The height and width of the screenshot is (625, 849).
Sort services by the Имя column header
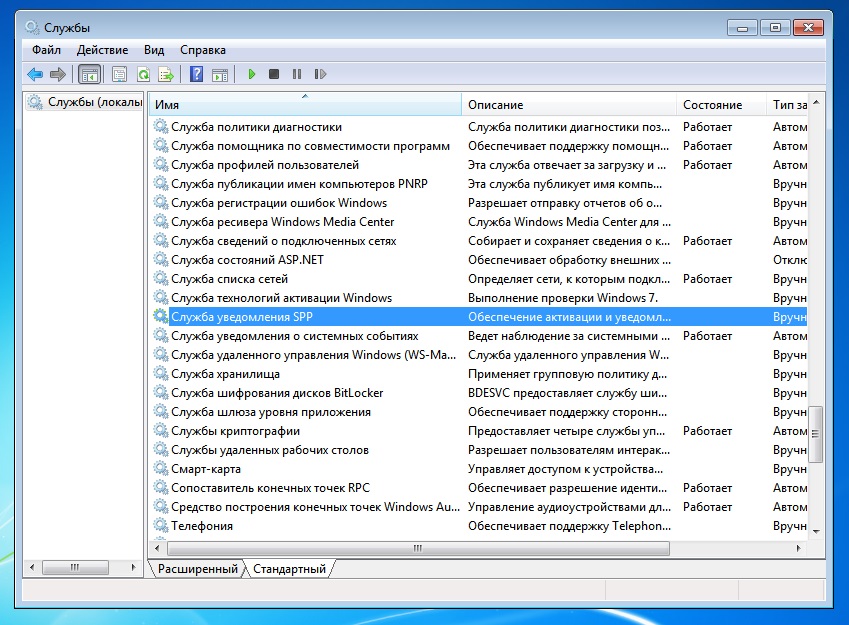pyautogui.click(x=305, y=105)
